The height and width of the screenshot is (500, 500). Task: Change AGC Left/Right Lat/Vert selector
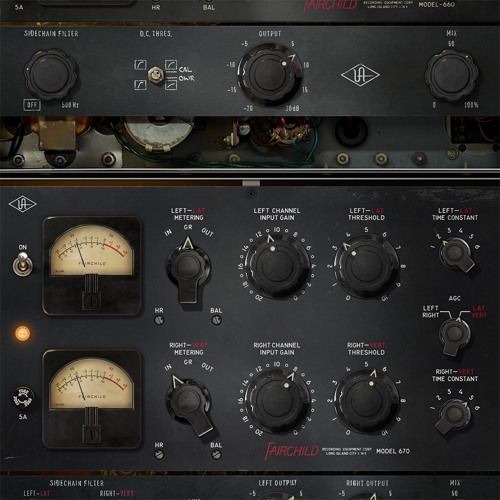coord(454,335)
